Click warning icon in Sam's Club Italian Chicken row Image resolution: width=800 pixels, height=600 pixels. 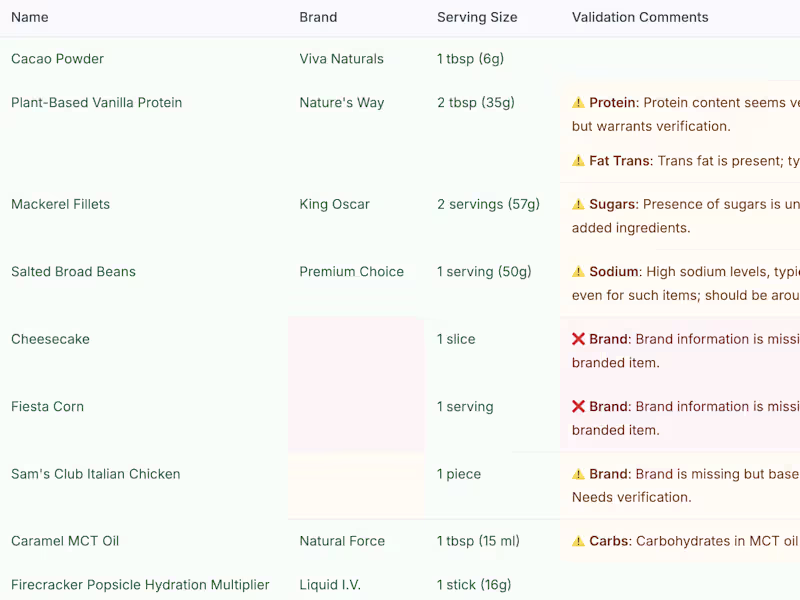coord(578,474)
